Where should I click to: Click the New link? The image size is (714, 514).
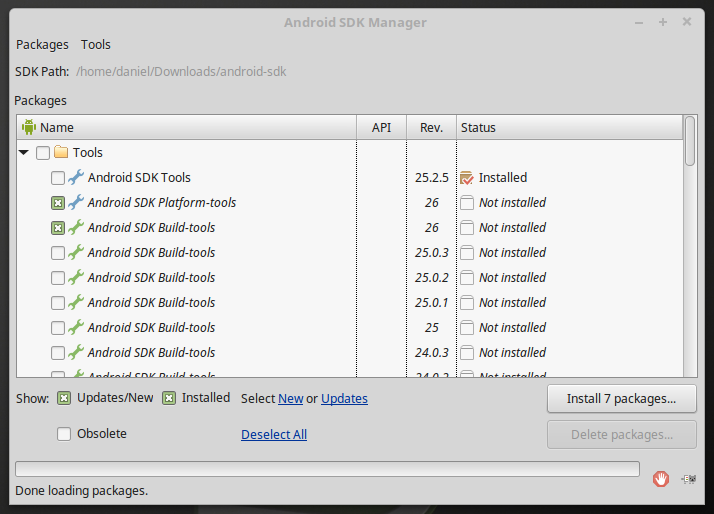pyautogui.click(x=291, y=399)
